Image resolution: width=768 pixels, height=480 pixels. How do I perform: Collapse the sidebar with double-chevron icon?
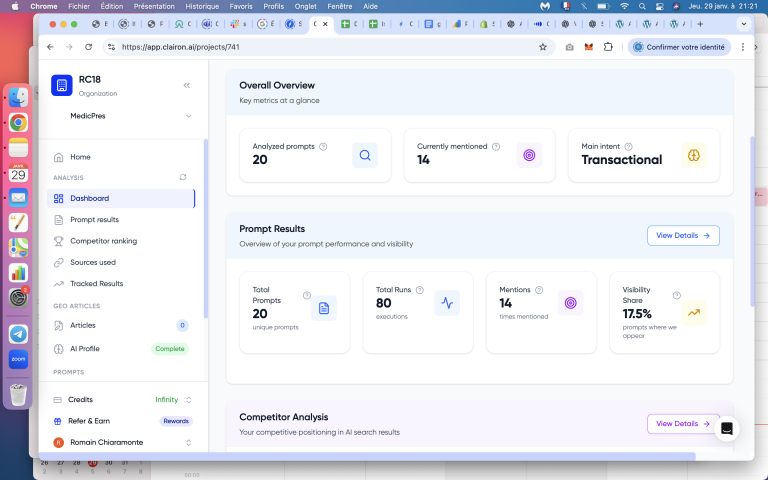[x=187, y=85]
